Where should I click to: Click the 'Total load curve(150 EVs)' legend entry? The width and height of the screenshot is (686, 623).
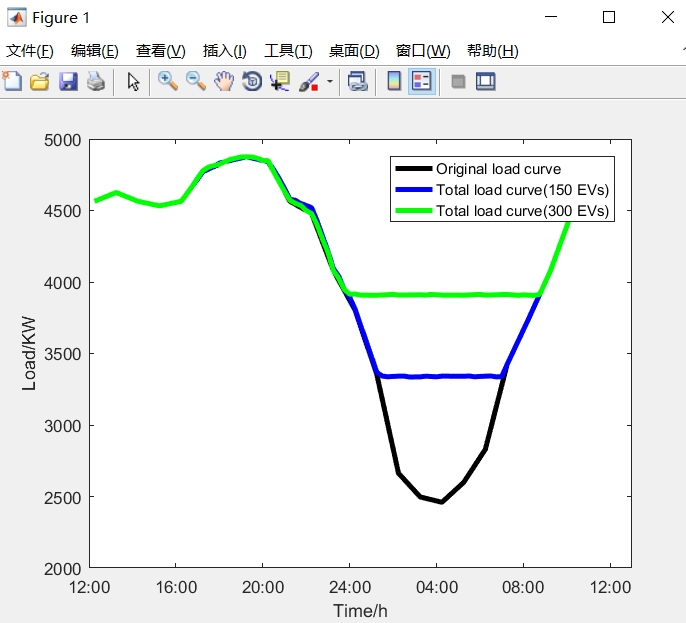click(522, 190)
